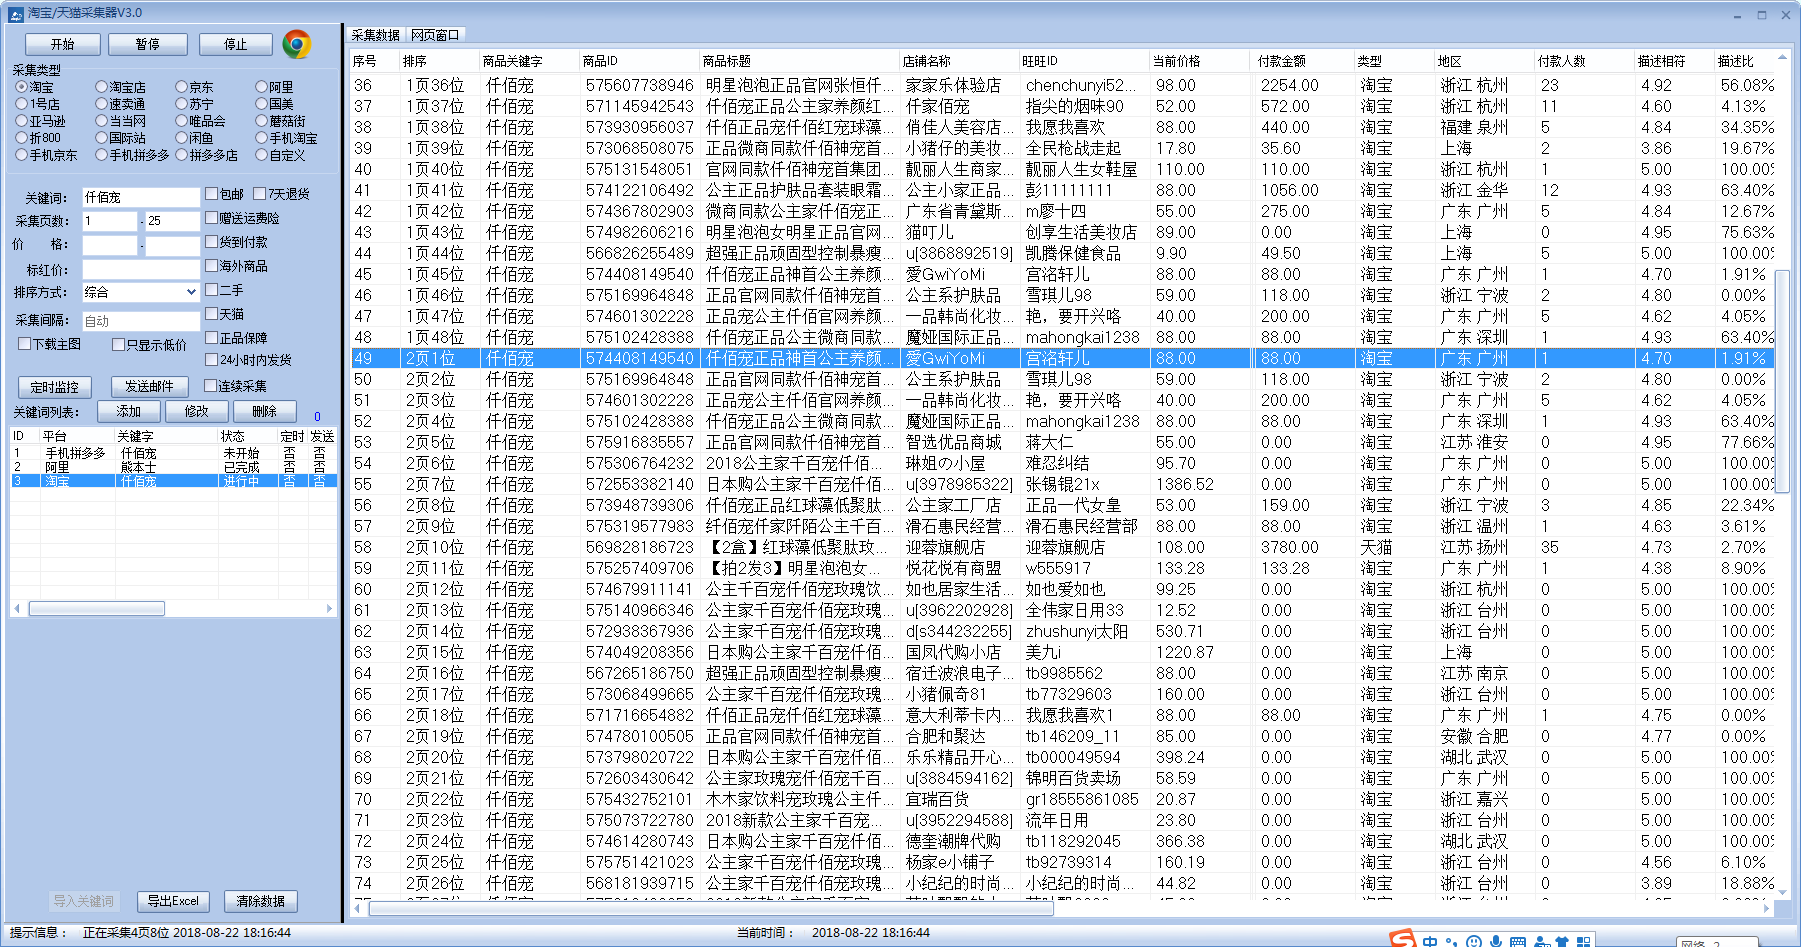This screenshot has width=1801, height=947.
Task: Toggle Sogou punctuation mode icon
Action: (x=1452, y=942)
